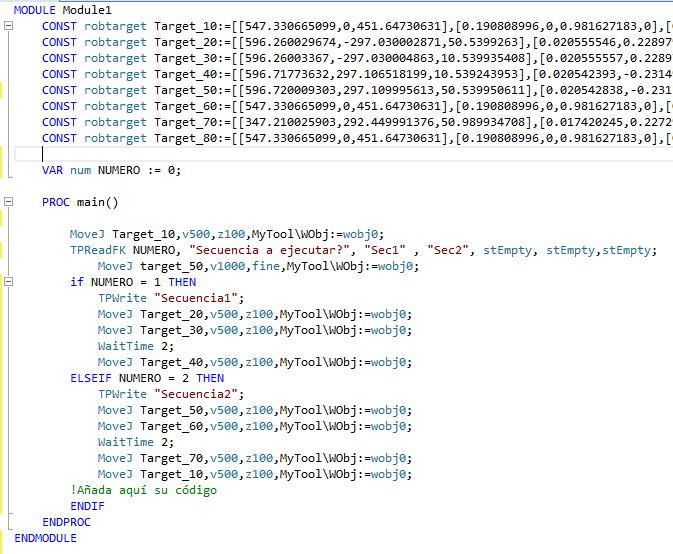
Task: Click the 'MoveJ Target_50,v500' line
Action: 255,411
